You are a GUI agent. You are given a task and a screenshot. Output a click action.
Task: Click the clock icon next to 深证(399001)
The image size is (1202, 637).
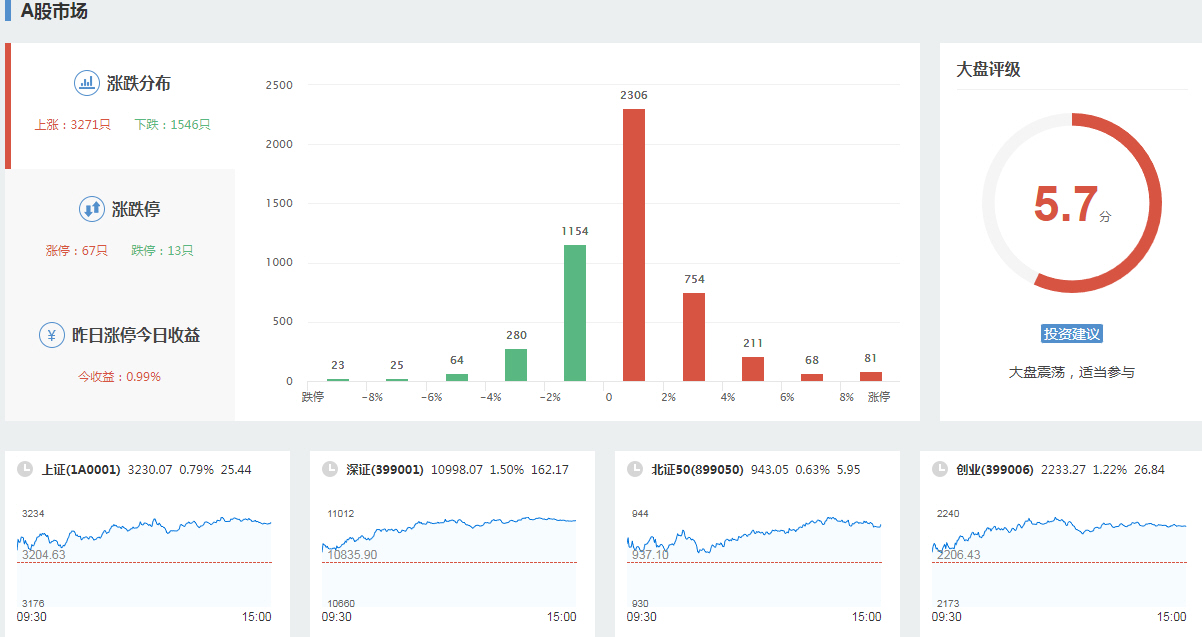(x=329, y=469)
